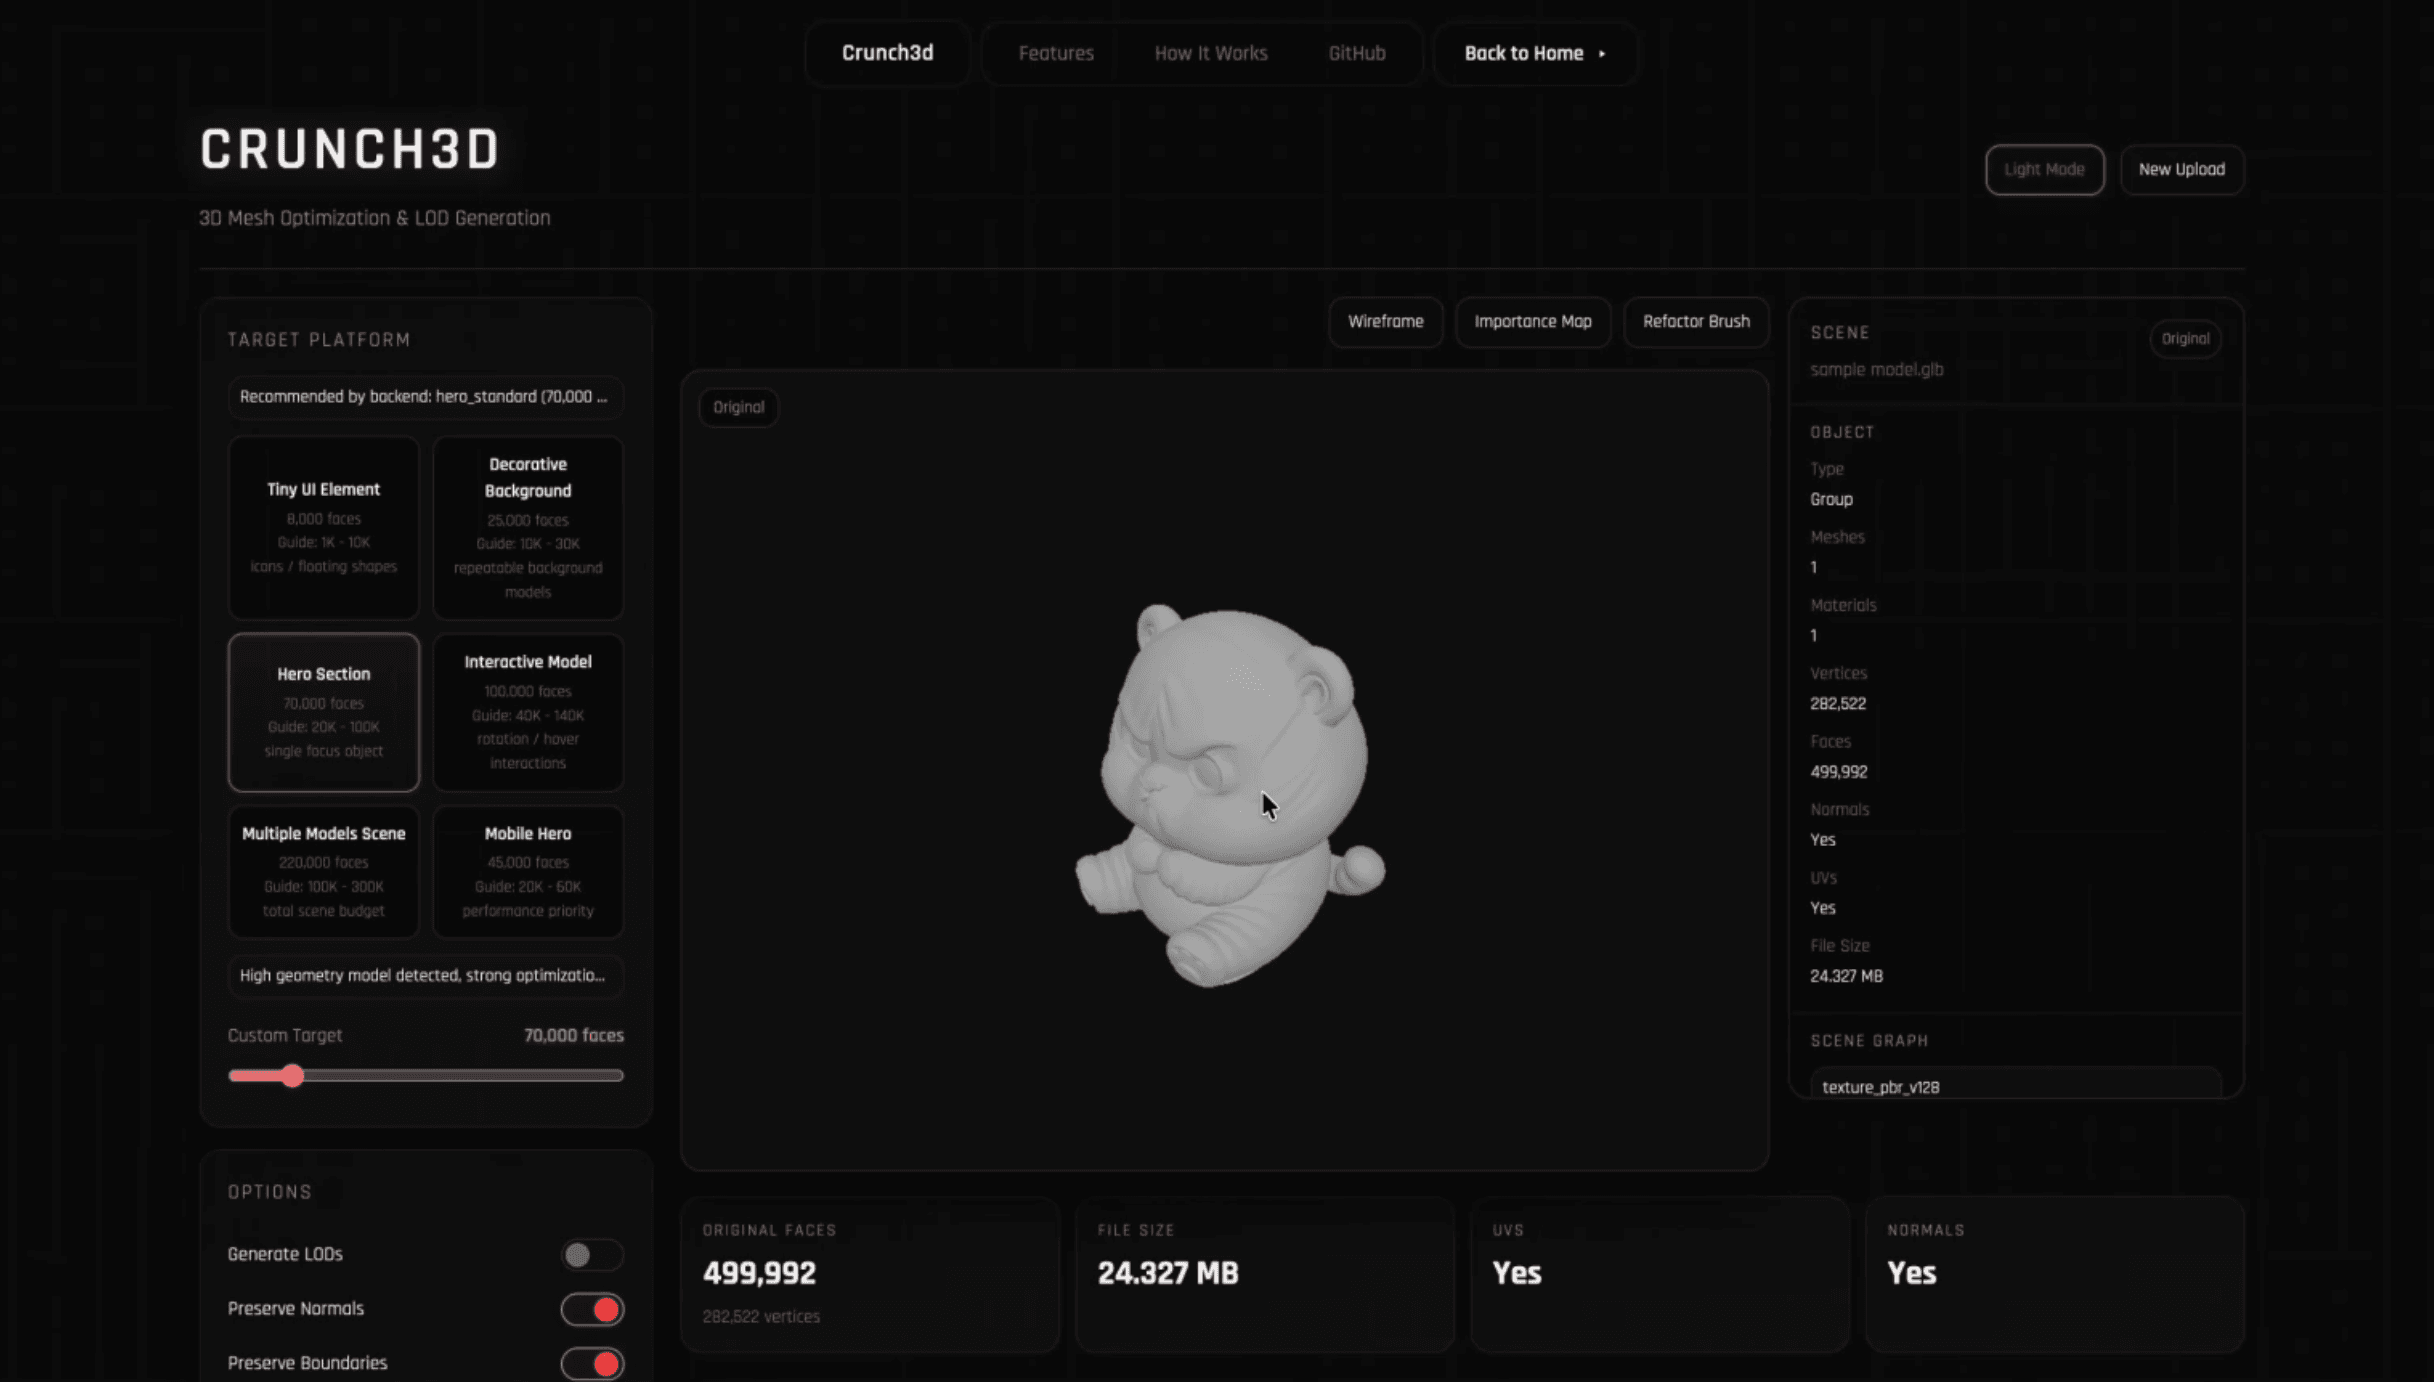The height and width of the screenshot is (1382, 2434).
Task: Open the GitHub nav link
Action: pyautogui.click(x=1356, y=53)
